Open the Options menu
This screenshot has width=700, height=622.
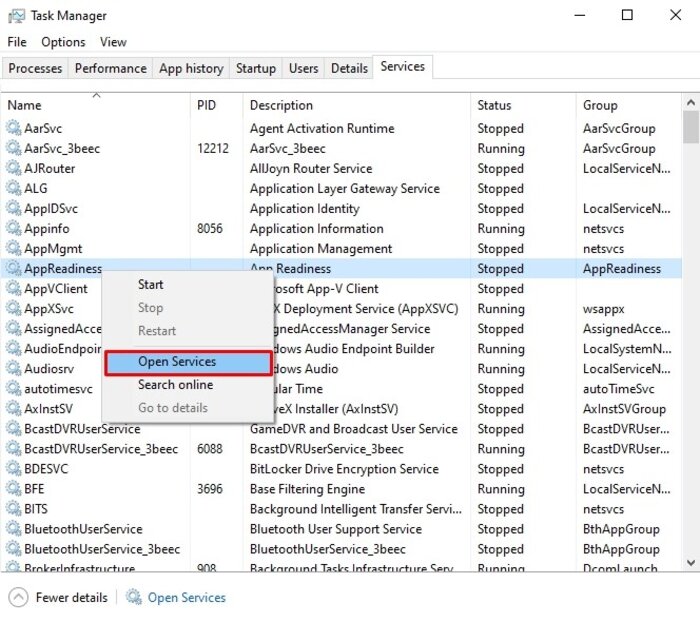63,42
